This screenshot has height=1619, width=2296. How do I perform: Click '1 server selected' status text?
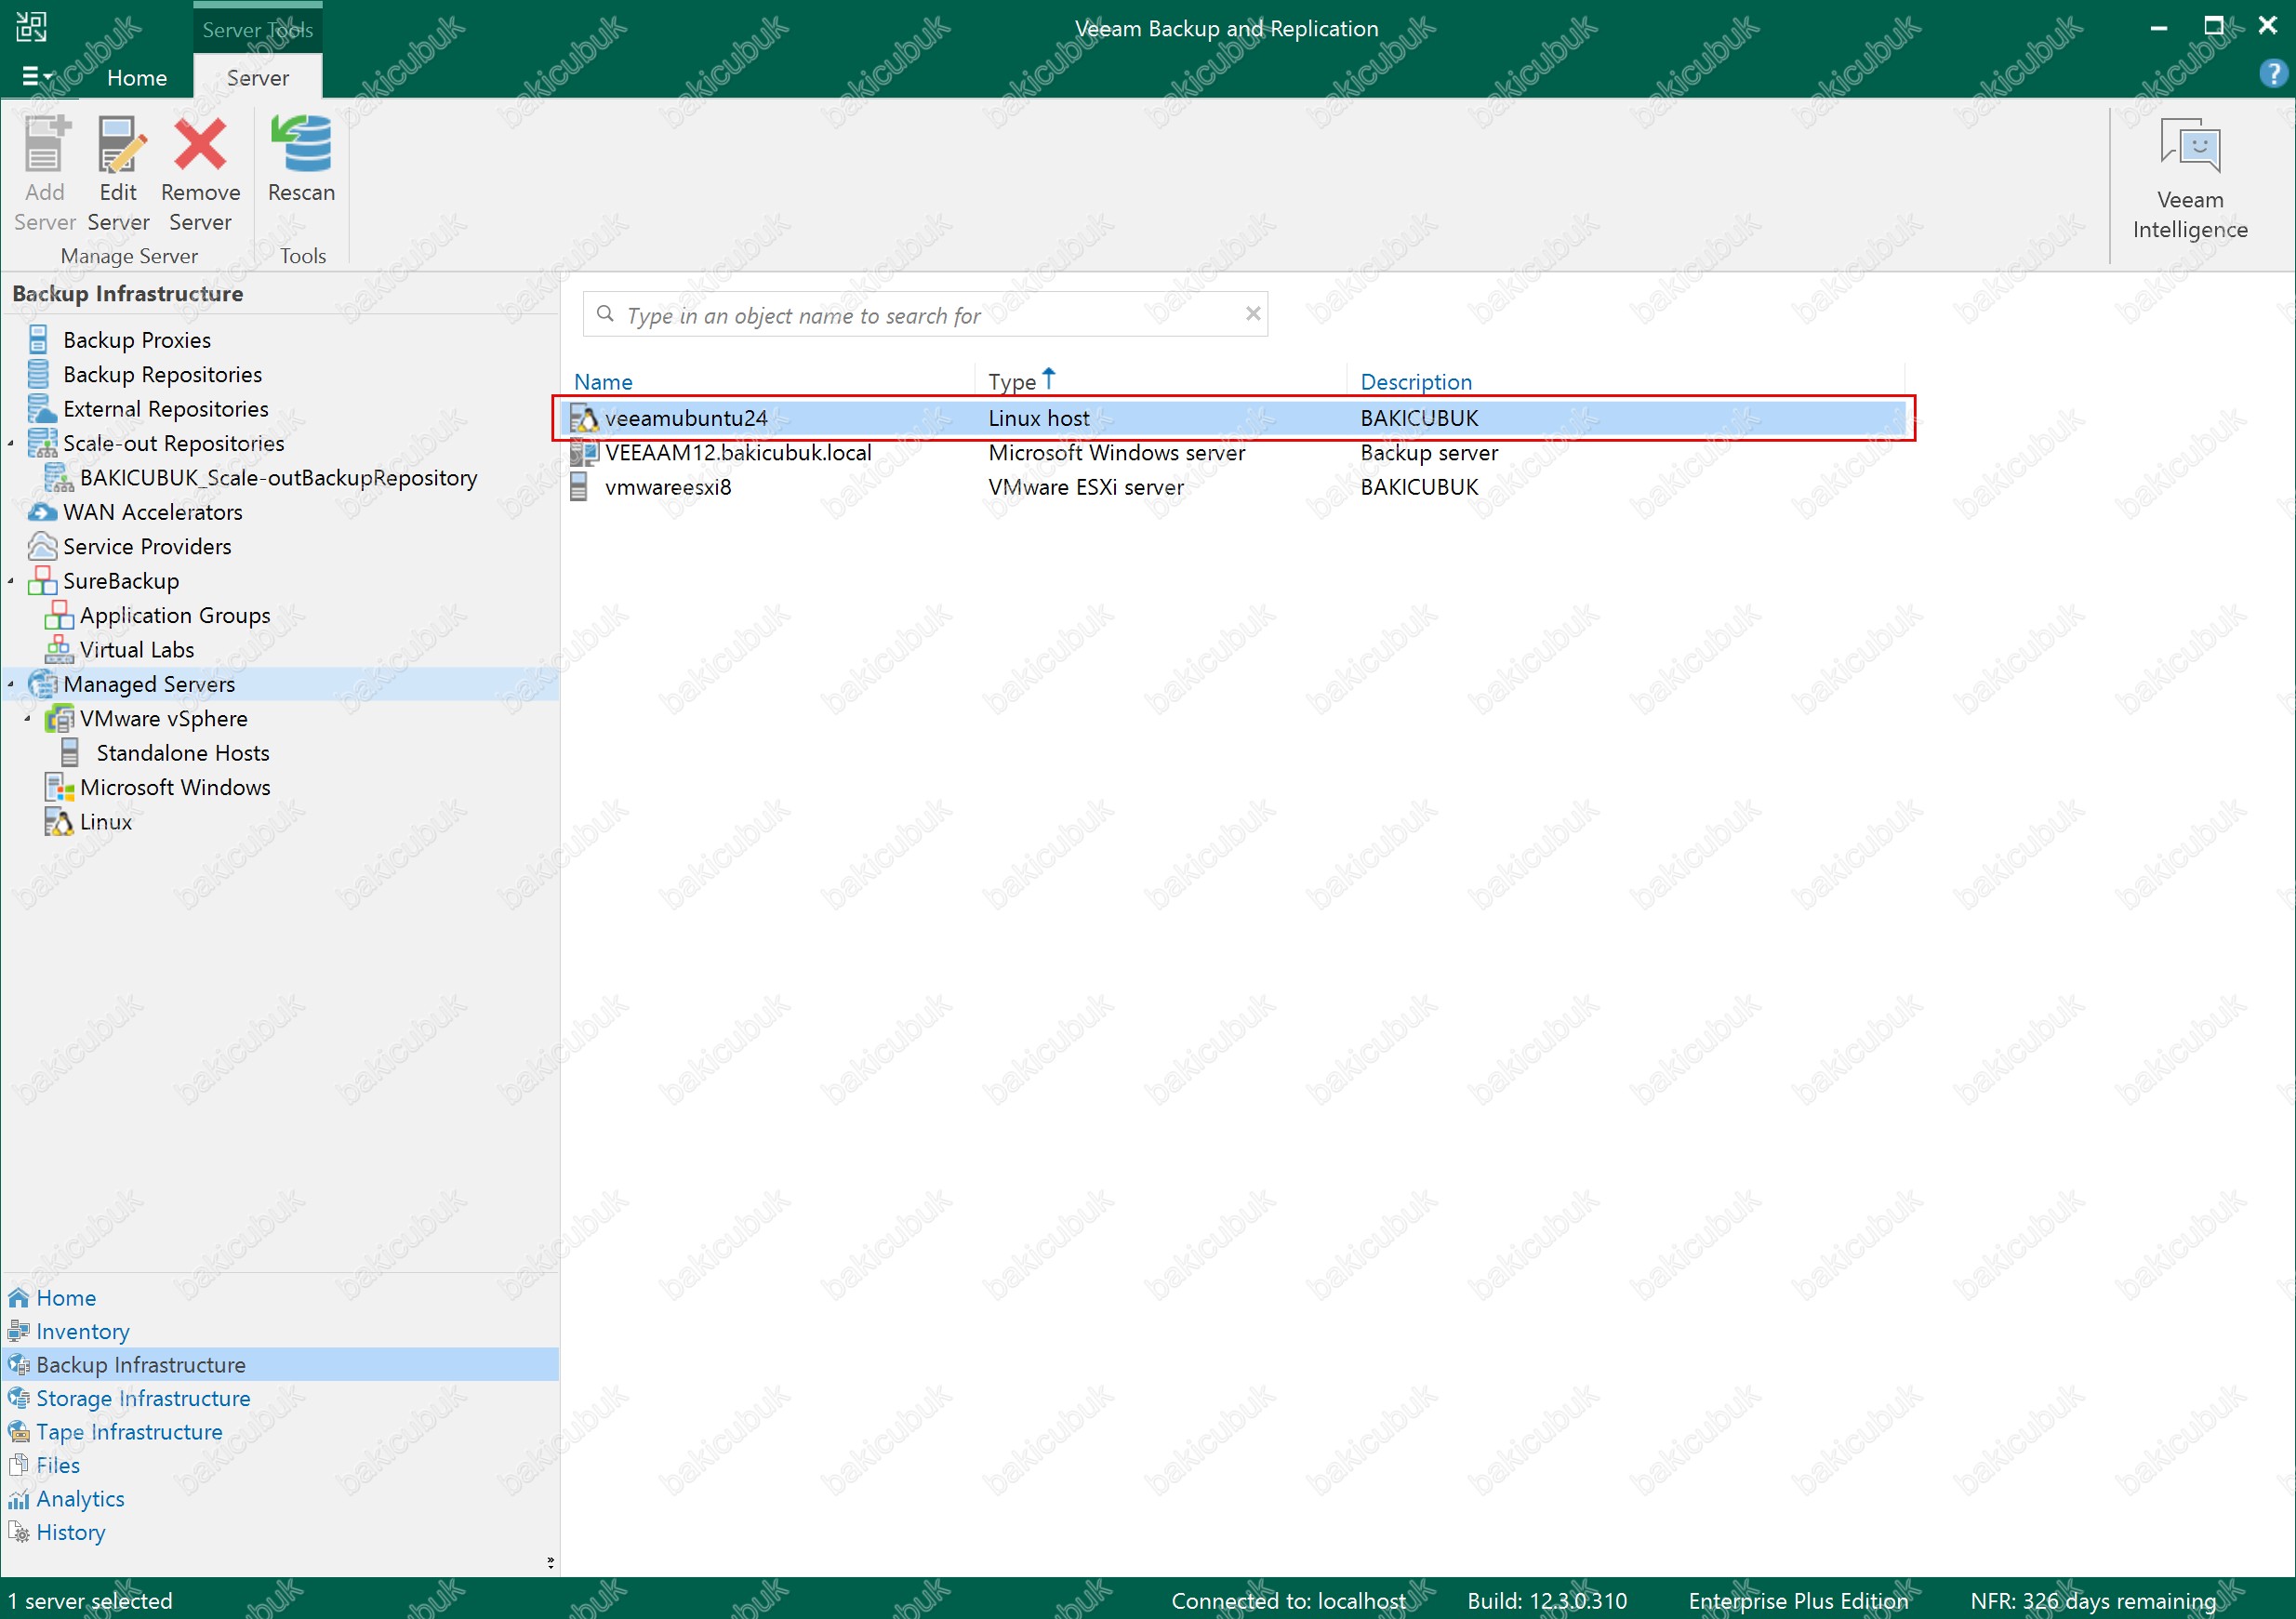tap(90, 1601)
